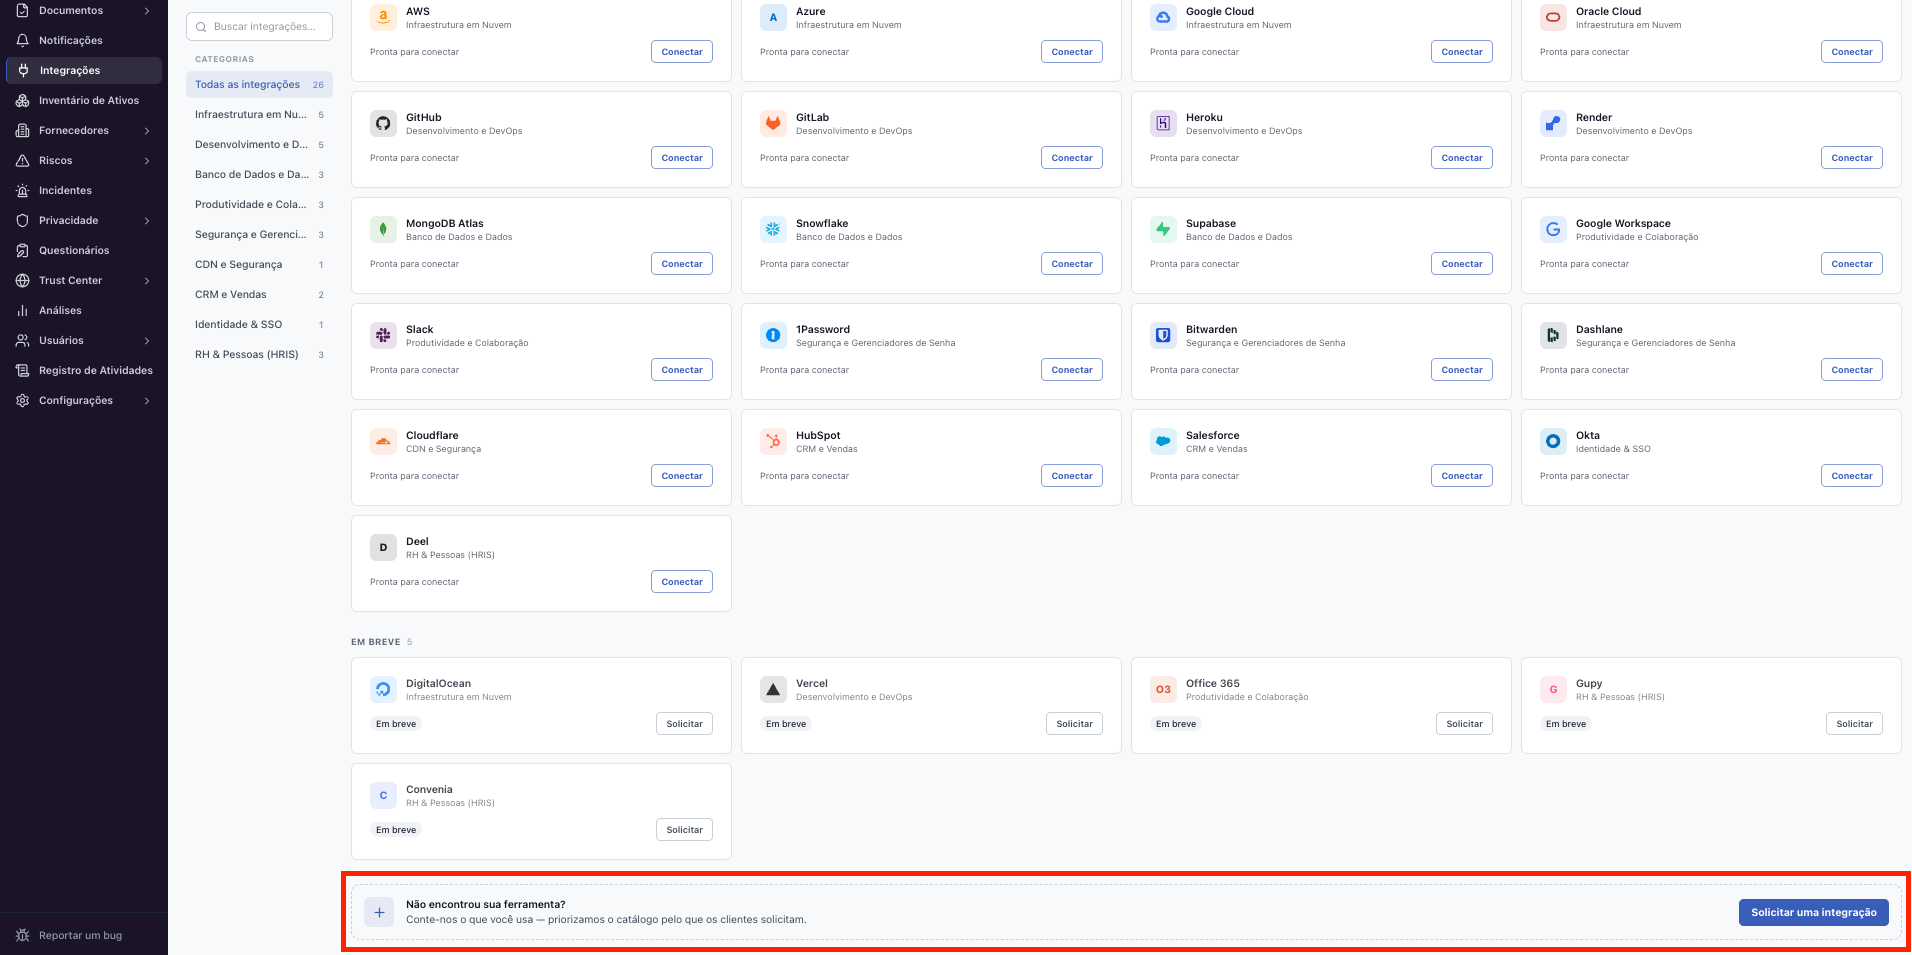Viewport: 1912px width, 955px height.
Task: Go to Questionários in sidebar
Action: 84,251
